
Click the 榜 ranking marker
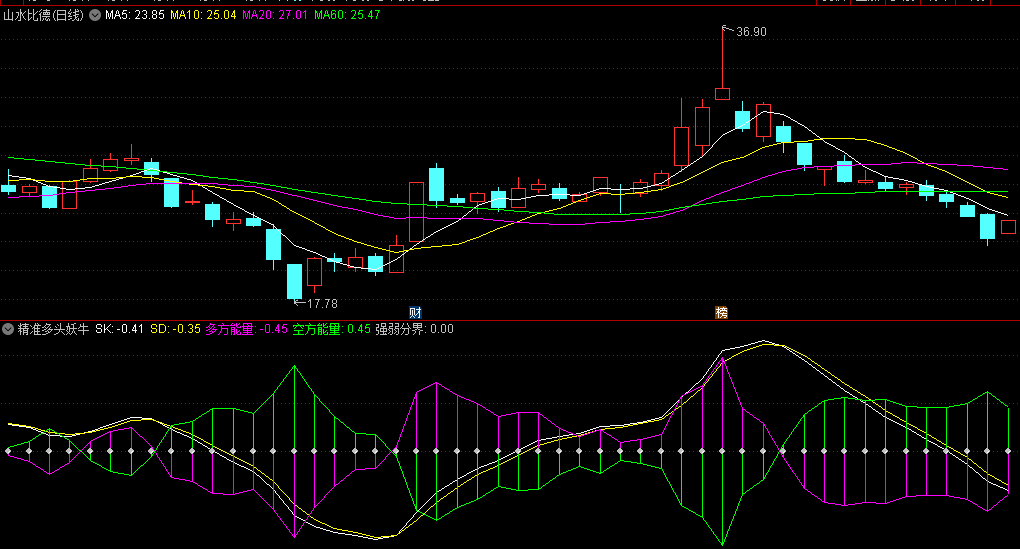721,312
